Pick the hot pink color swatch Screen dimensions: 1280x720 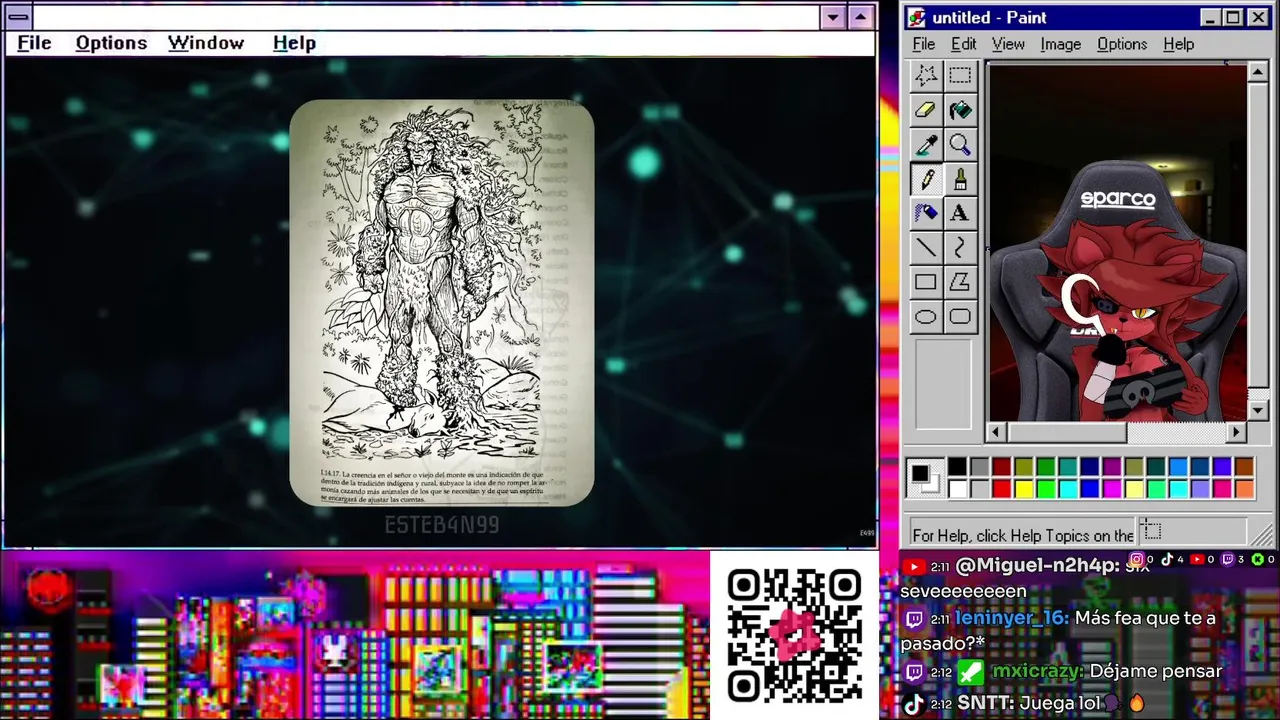point(1221,489)
